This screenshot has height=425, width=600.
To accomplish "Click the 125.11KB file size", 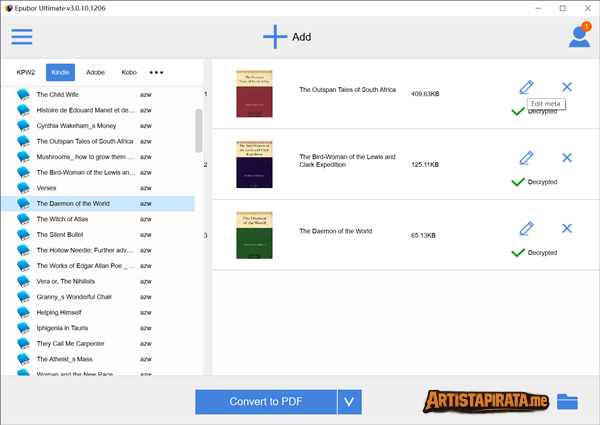I will click(425, 164).
